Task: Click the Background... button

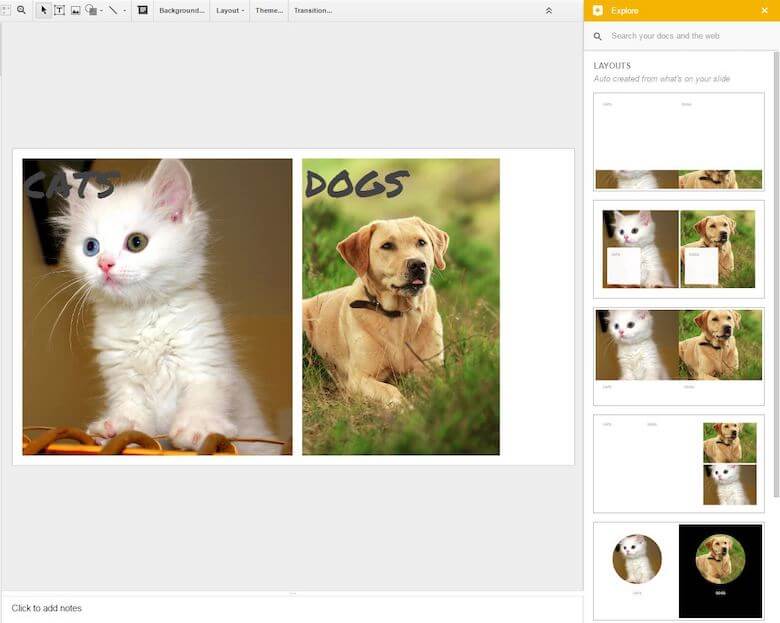Action: click(181, 10)
